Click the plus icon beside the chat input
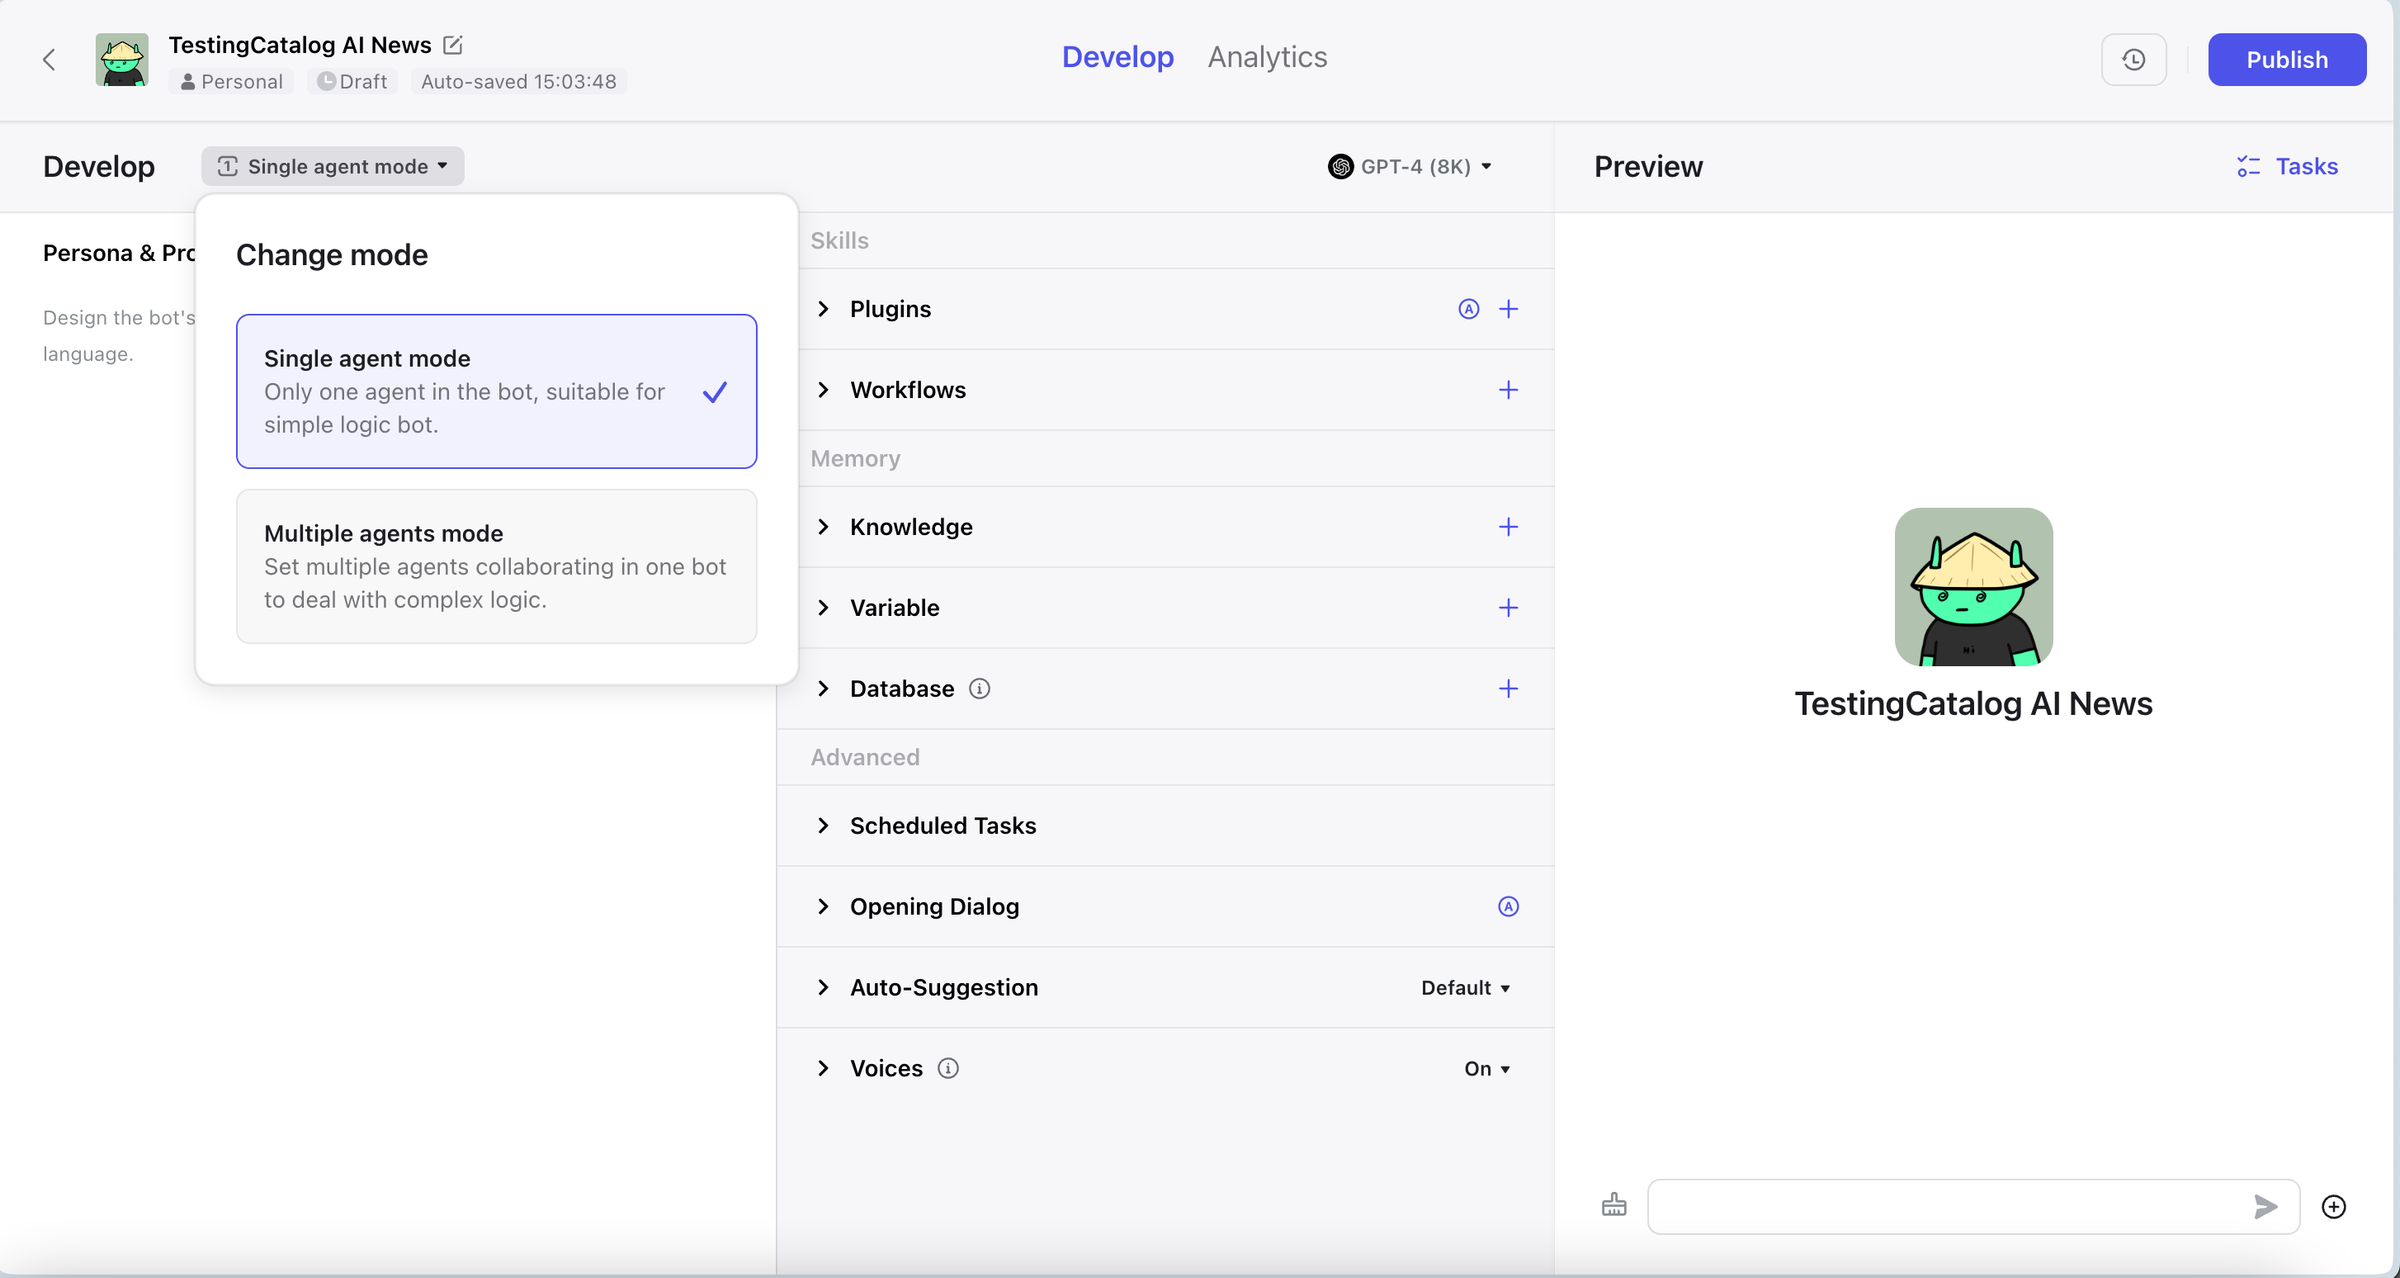This screenshot has height=1278, width=2400. point(2334,1206)
